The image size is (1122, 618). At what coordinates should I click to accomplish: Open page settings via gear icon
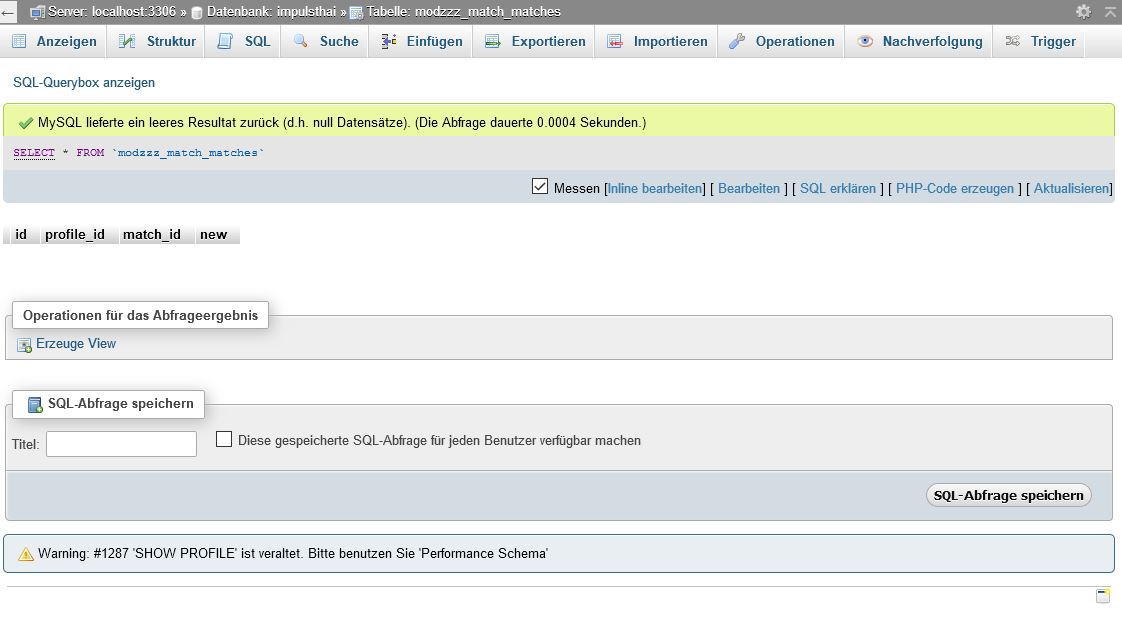[1083, 12]
